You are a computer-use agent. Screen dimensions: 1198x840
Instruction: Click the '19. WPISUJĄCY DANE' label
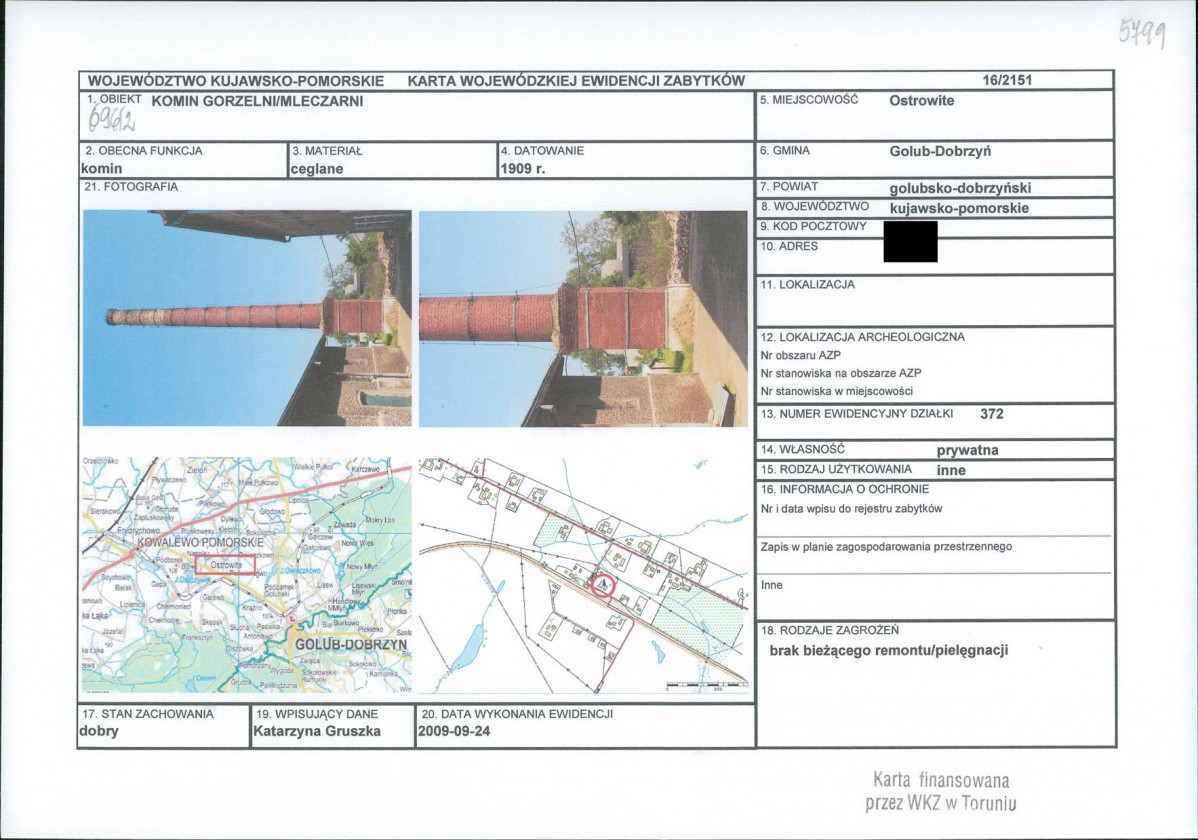tap(317, 714)
